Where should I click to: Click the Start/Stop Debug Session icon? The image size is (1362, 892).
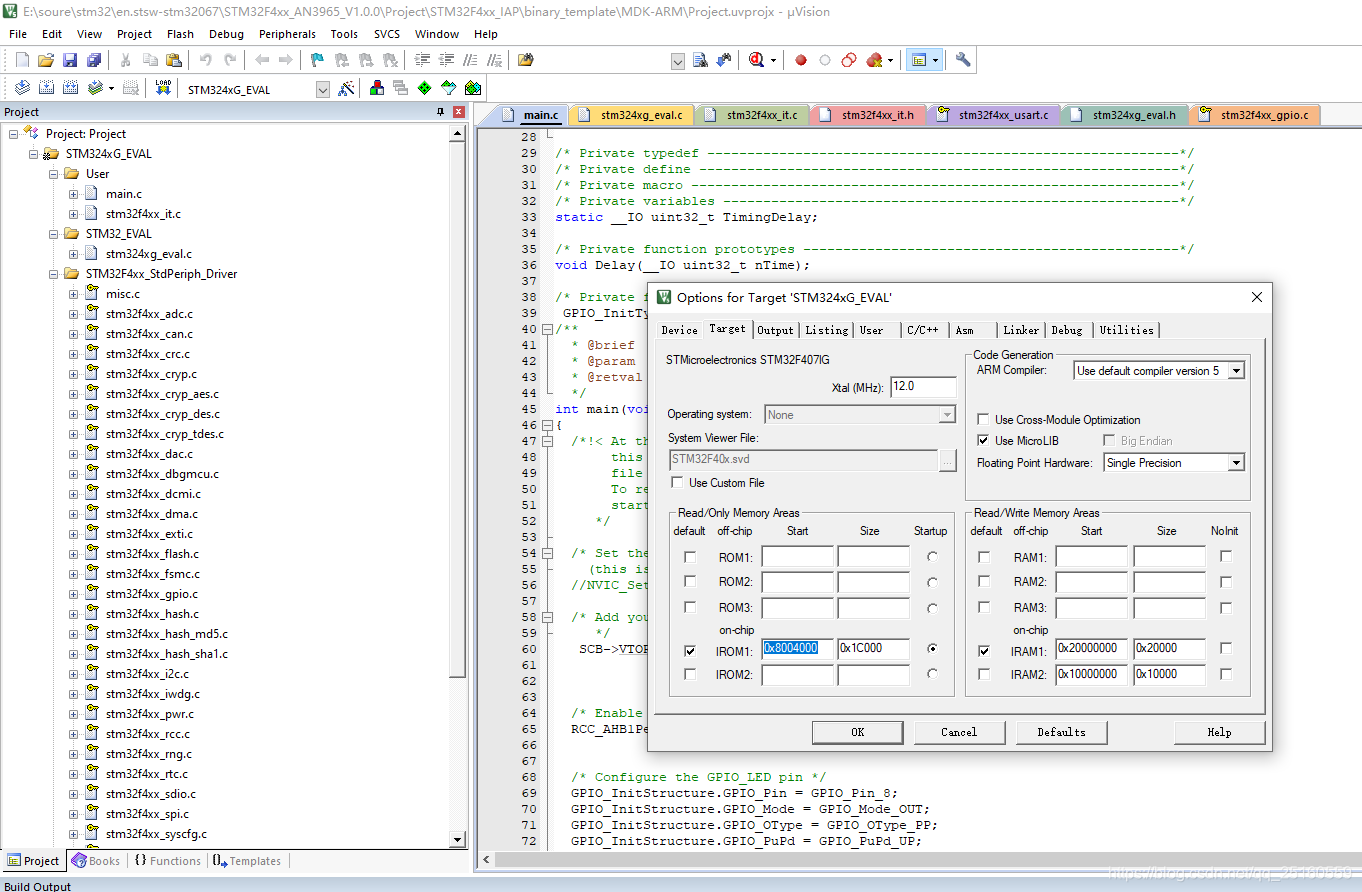tap(759, 60)
